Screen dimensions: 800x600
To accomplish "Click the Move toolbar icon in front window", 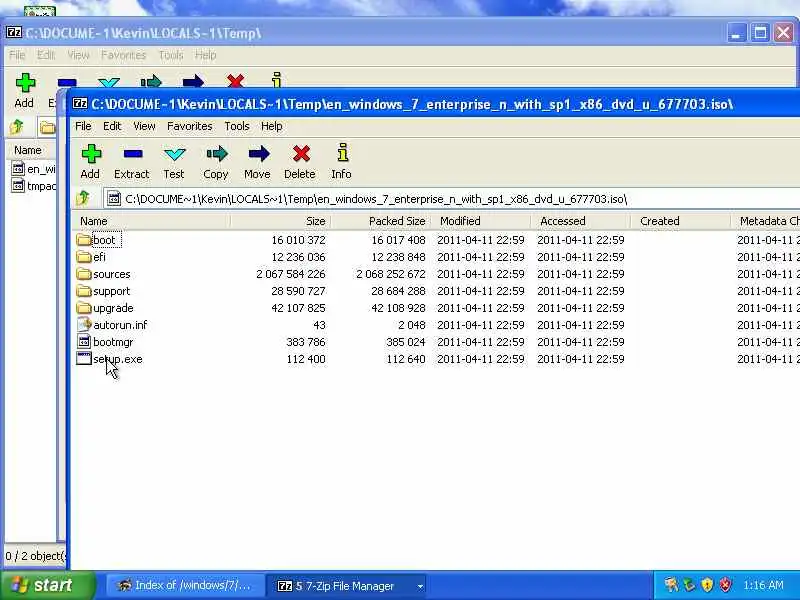I will [259, 154].
